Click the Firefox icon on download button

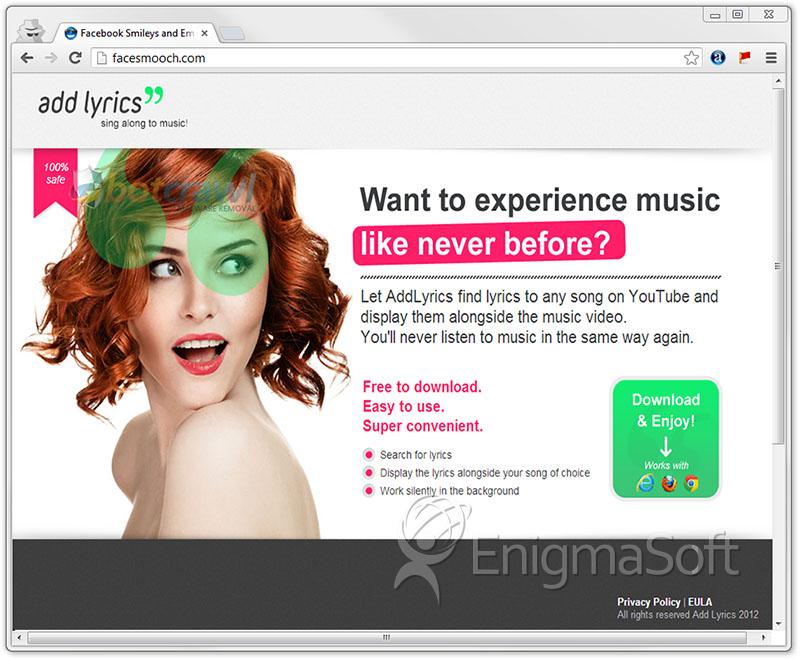click(x=668, y=484)
